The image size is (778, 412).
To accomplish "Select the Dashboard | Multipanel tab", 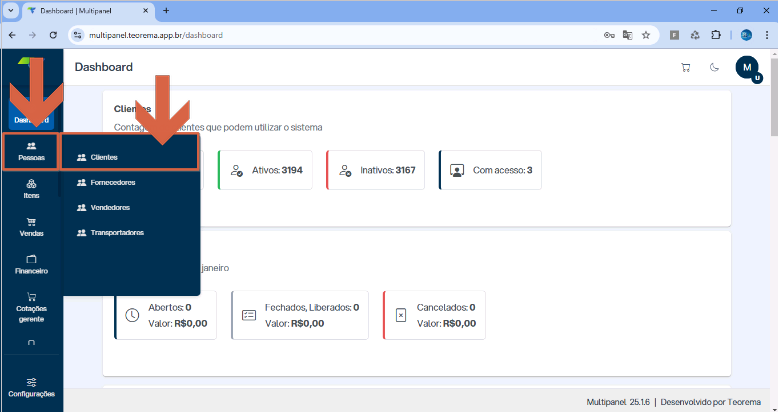I will [88, 10].
